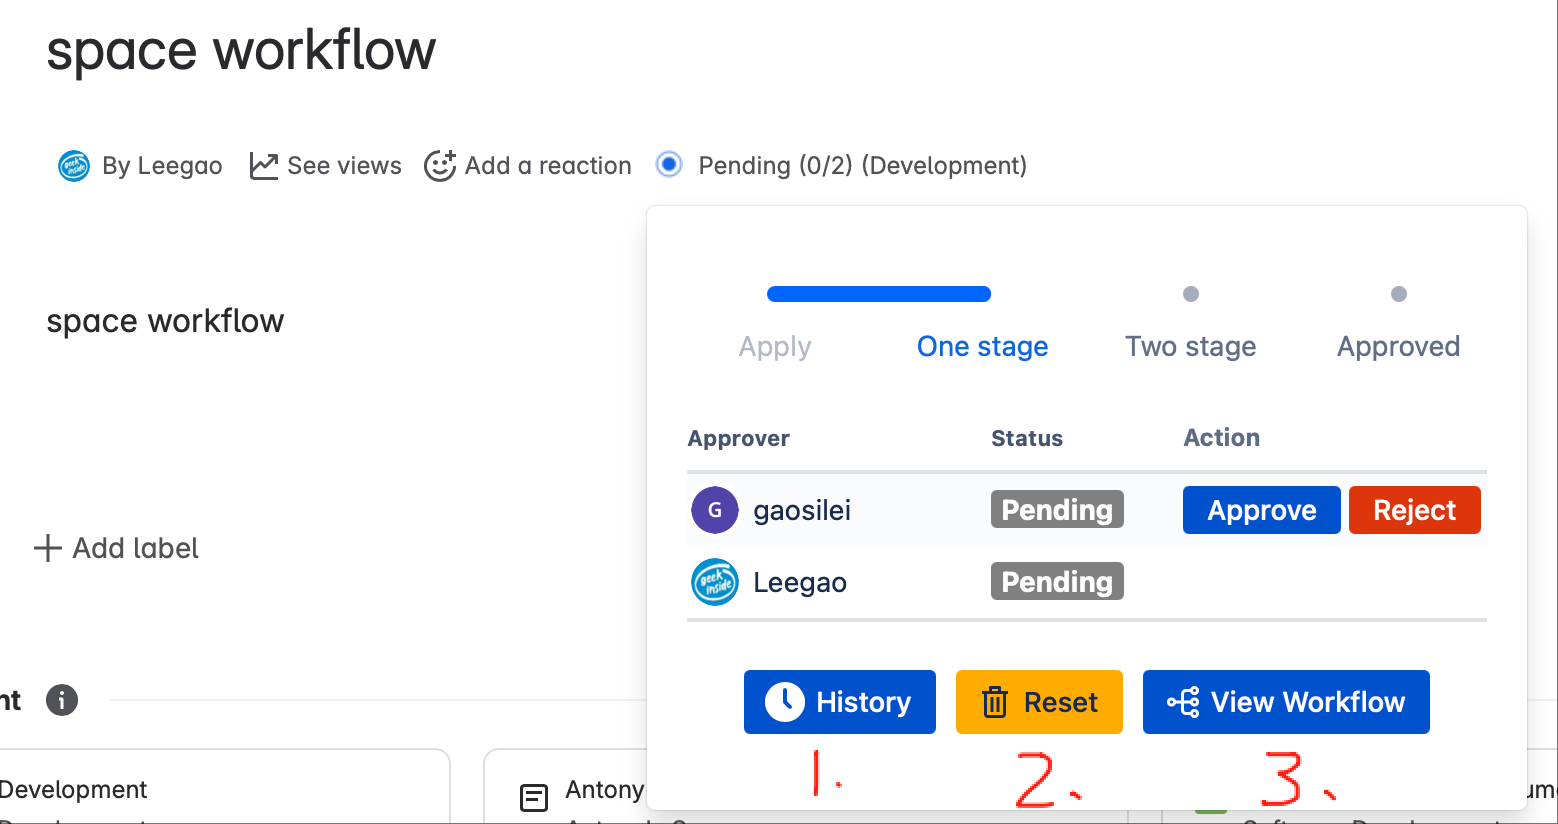Open View Workflow diagram

pyautogui.click(x=1286, y=702)
